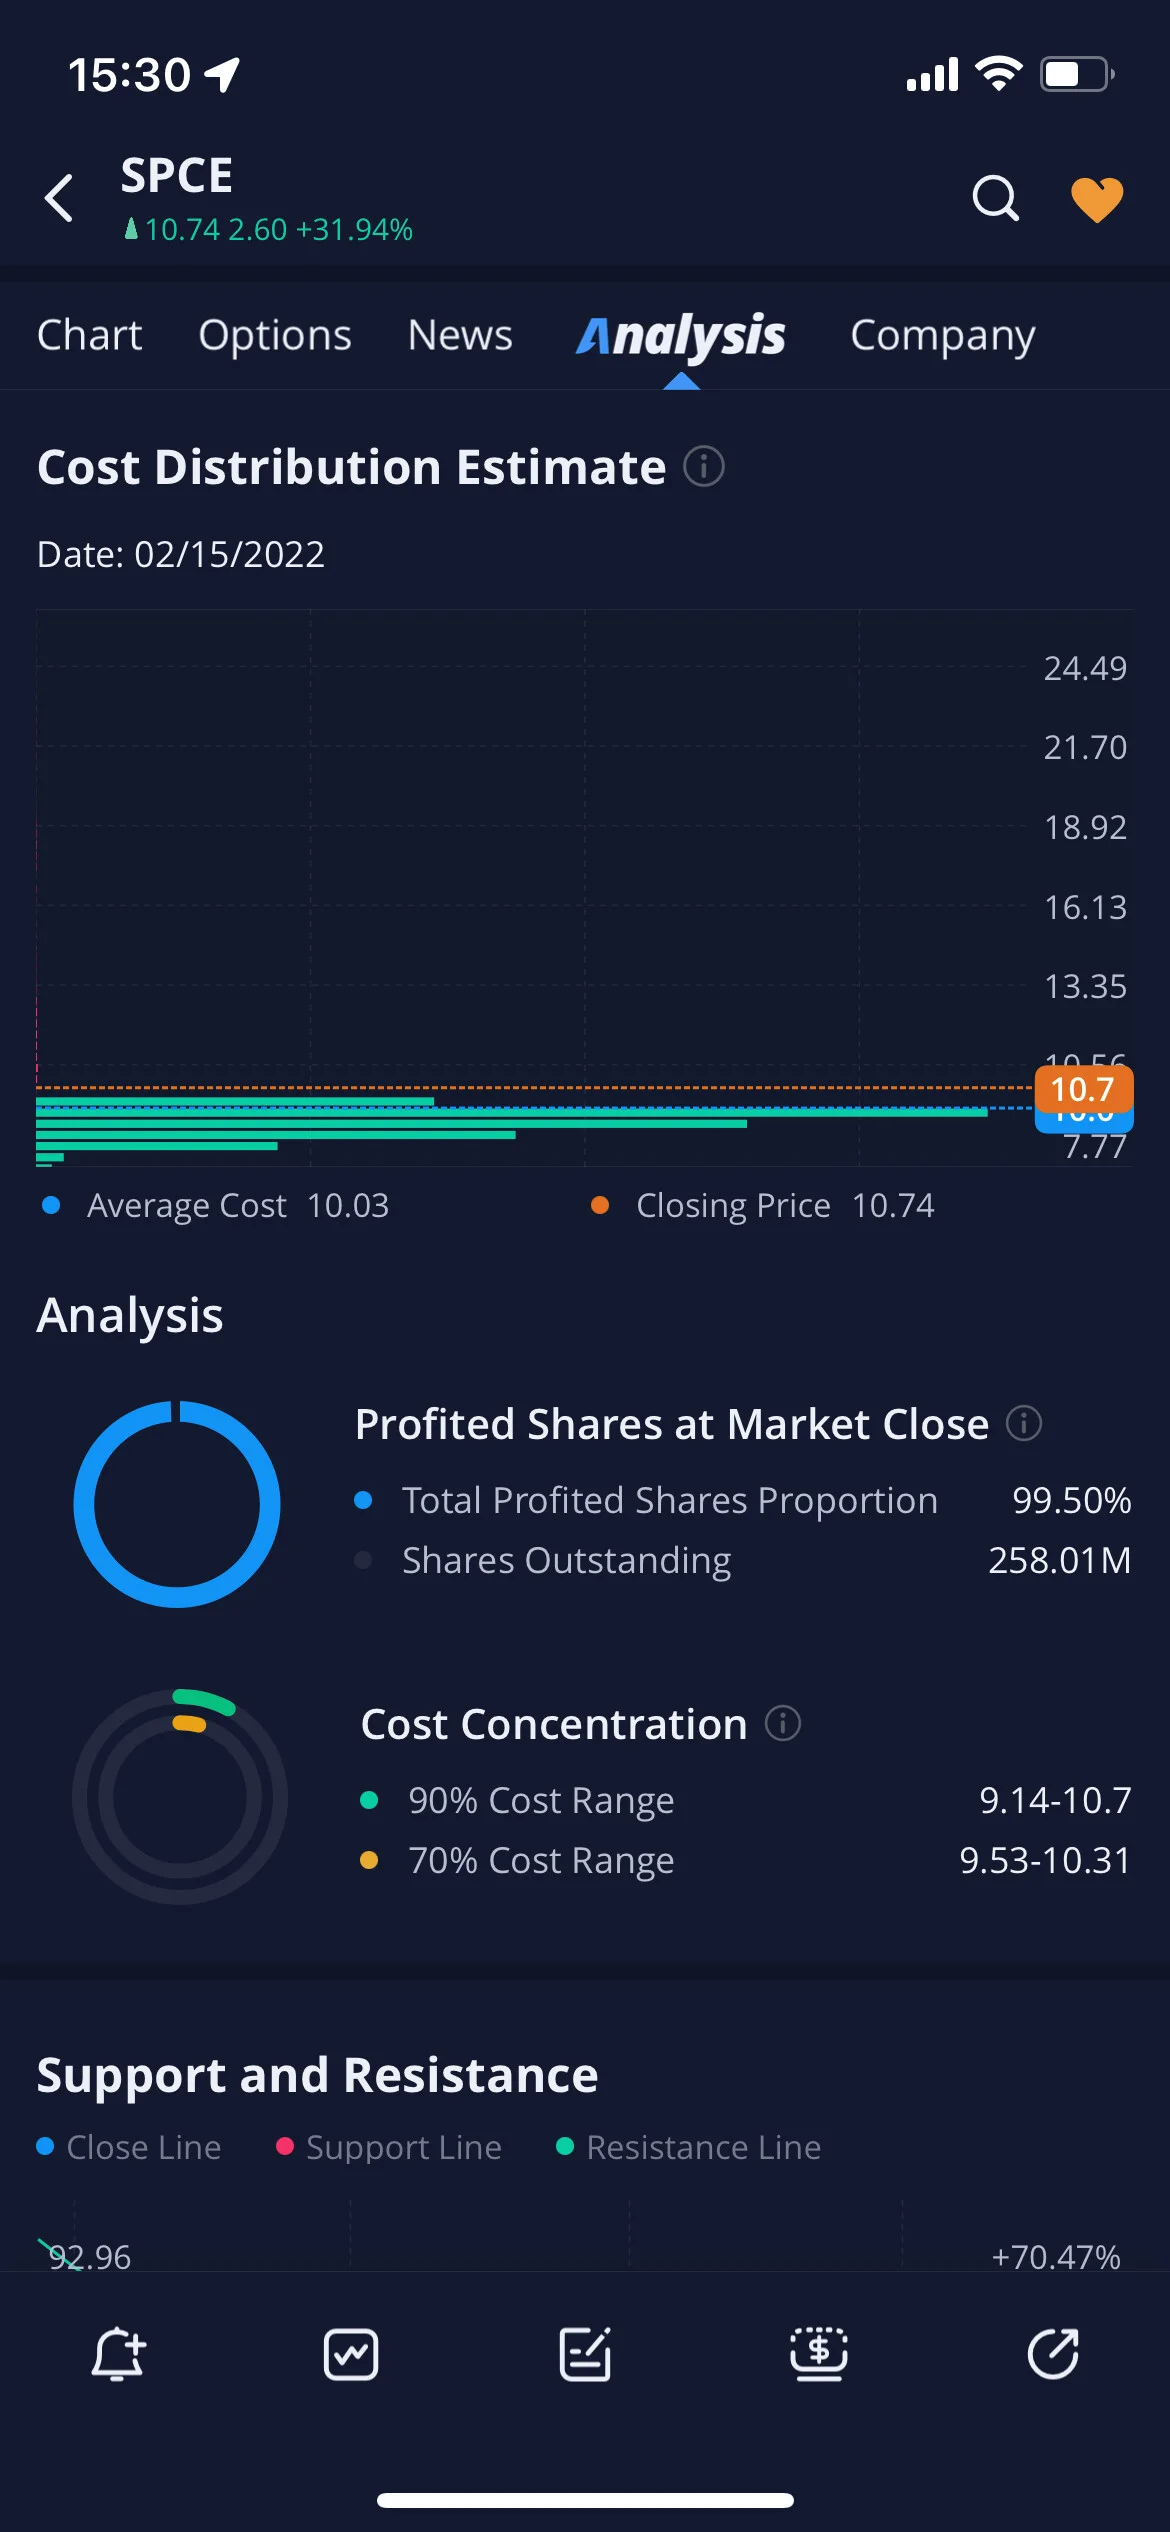Open Cost Distribution Estimate info icon
1170x2532 pixels.
point(703,467)
